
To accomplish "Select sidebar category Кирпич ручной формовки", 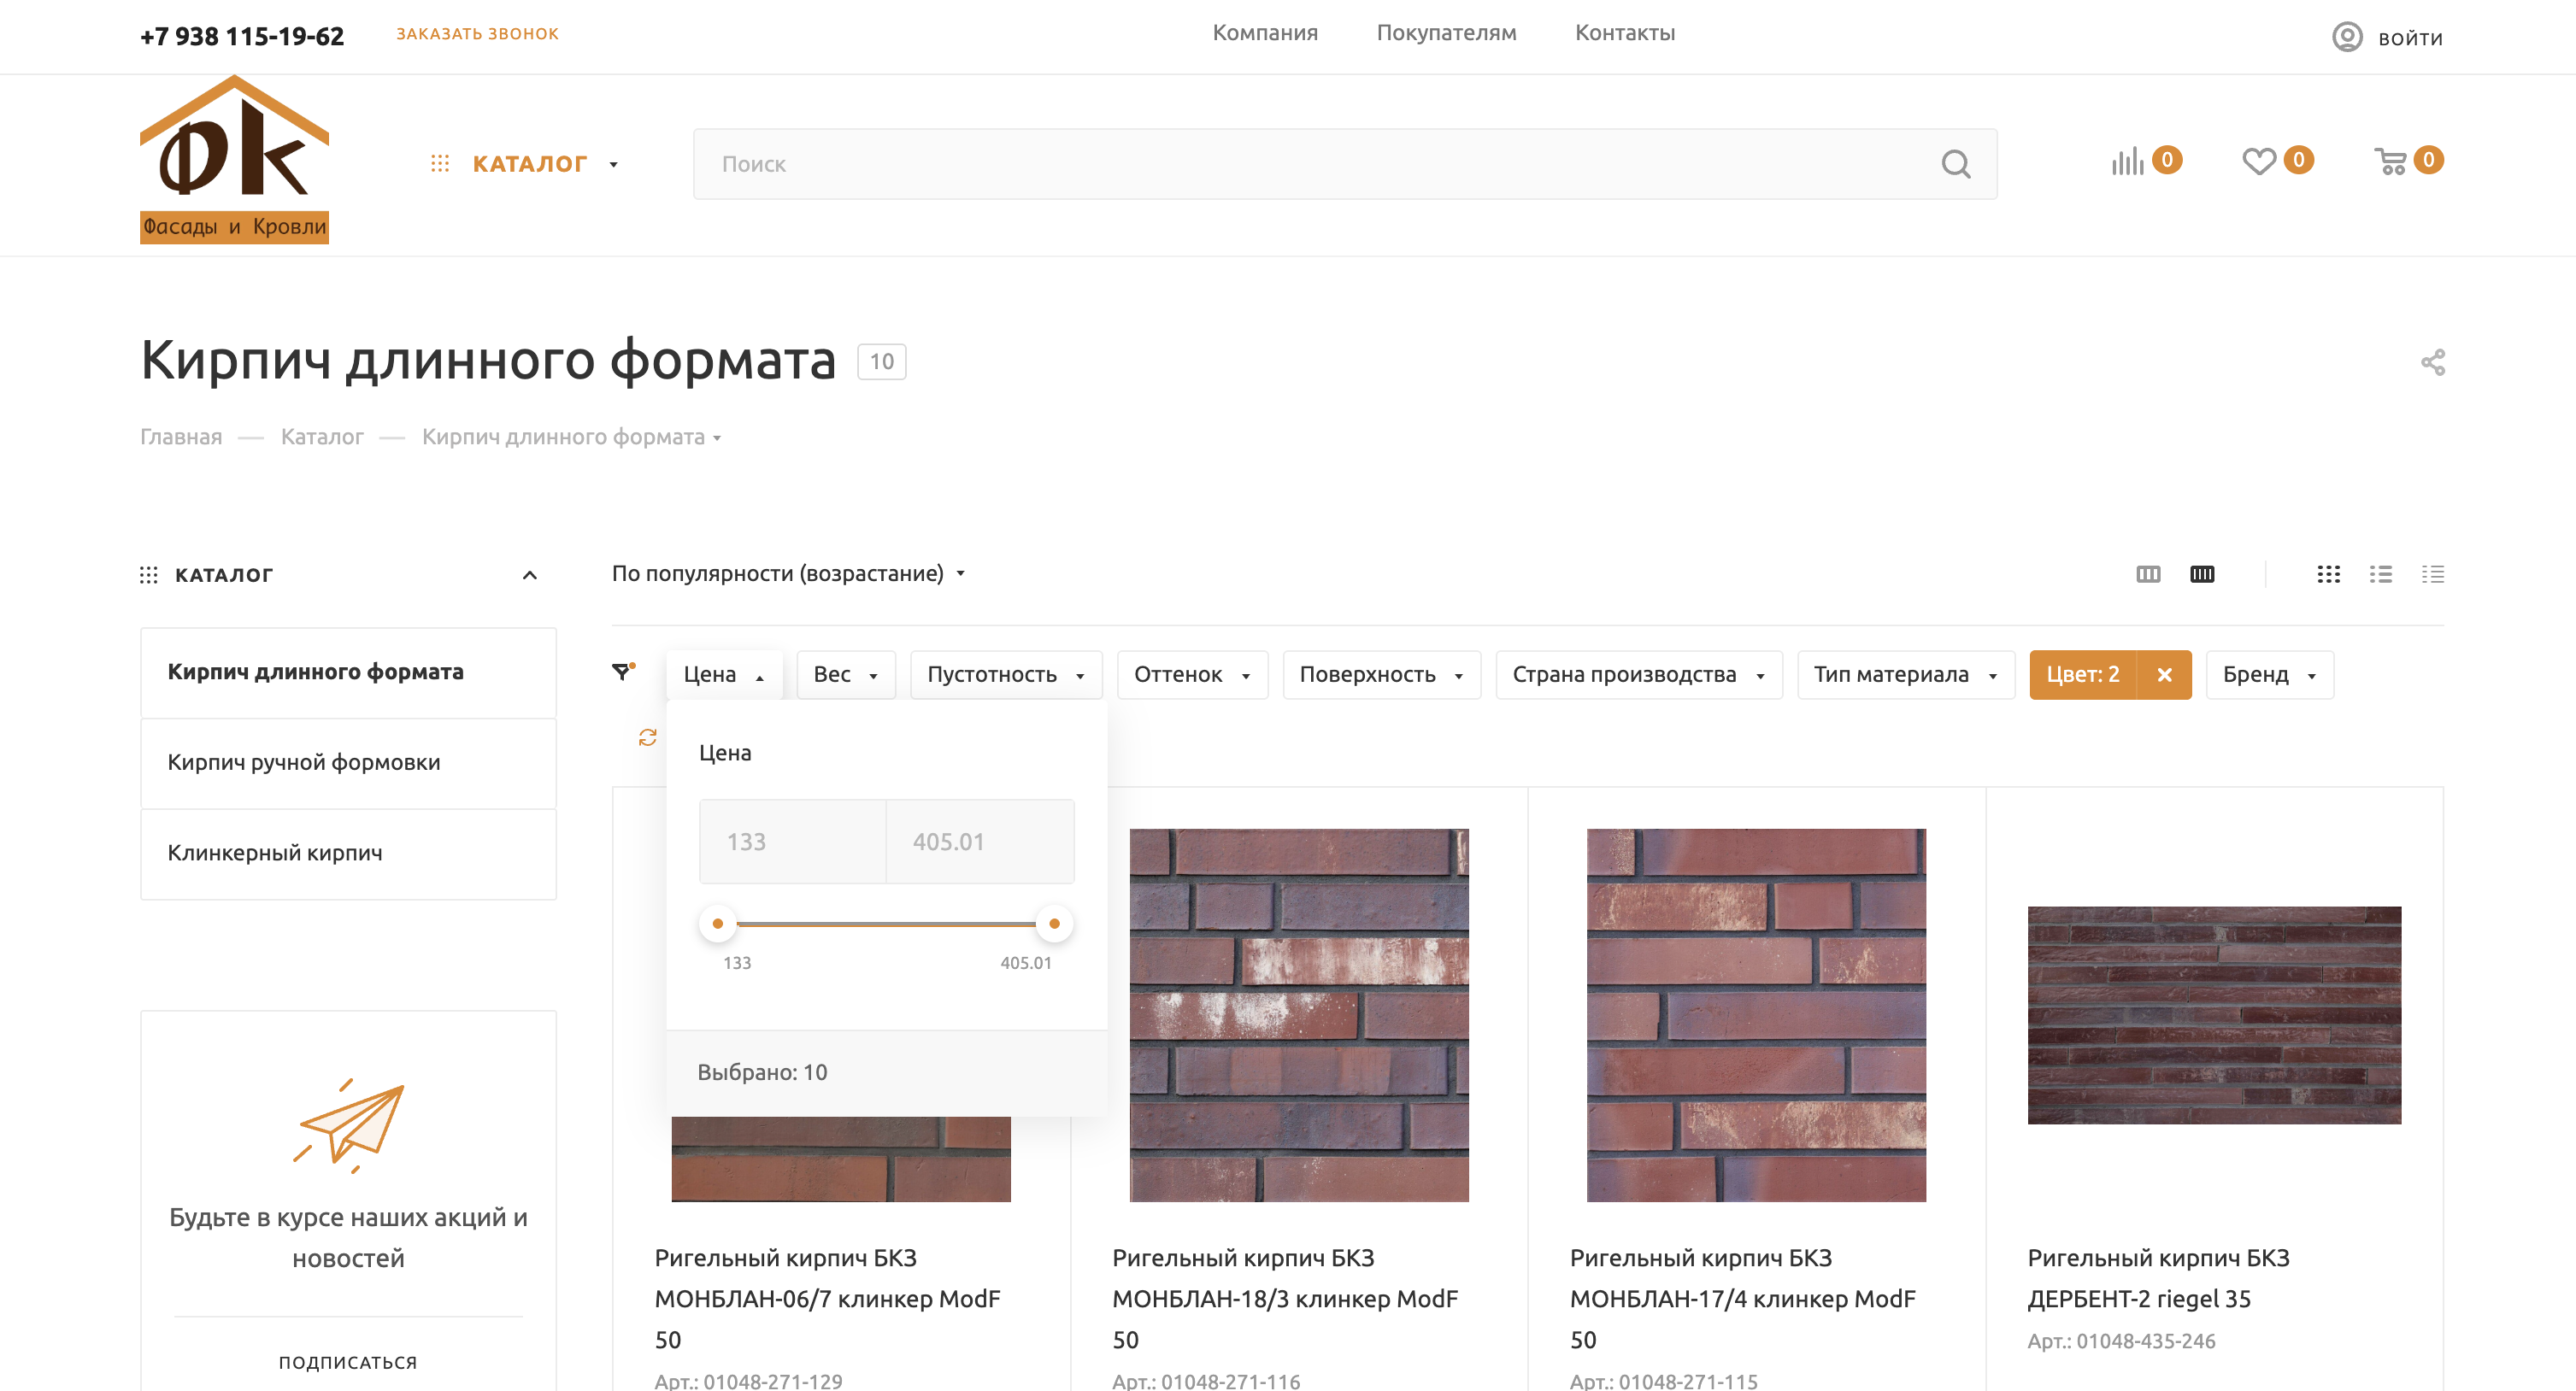I will (348, 763).
